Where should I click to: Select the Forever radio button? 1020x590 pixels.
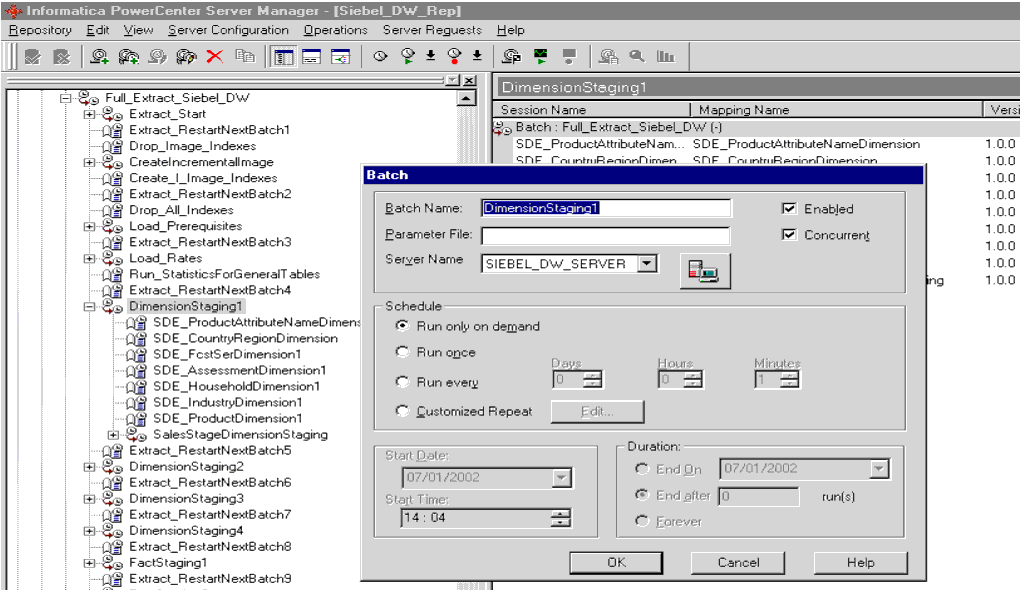(642, 521)
